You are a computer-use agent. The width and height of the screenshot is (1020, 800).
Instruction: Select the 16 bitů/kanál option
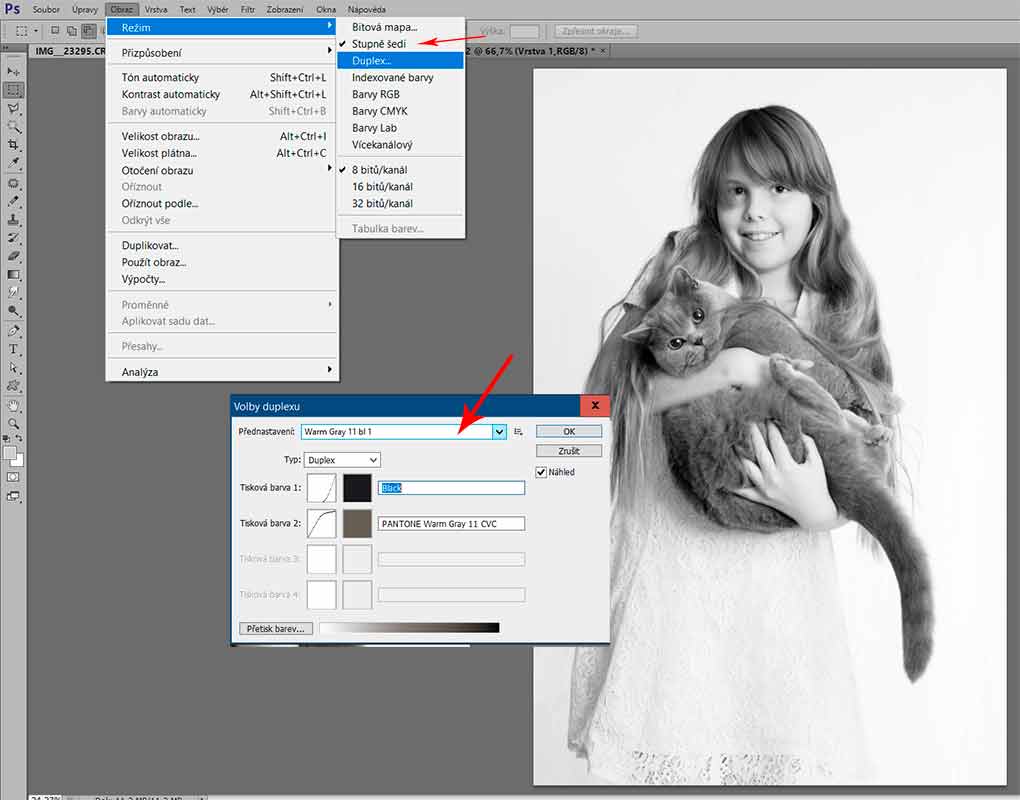(382, 187)
